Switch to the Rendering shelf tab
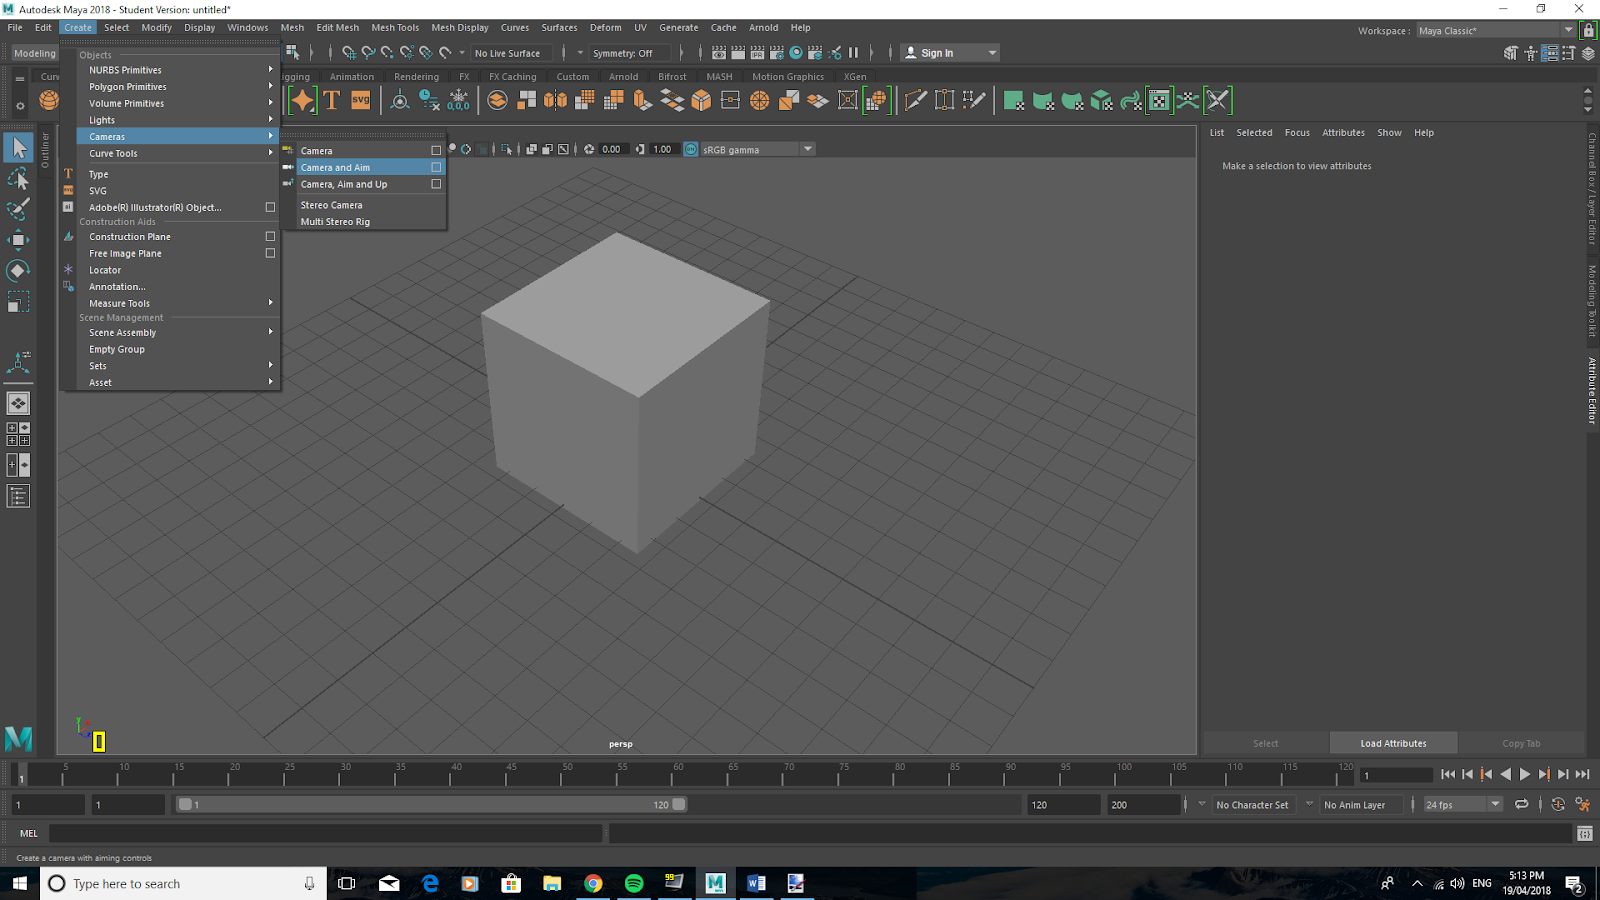This screenshot has width=1600, height=900. (417, 76)
